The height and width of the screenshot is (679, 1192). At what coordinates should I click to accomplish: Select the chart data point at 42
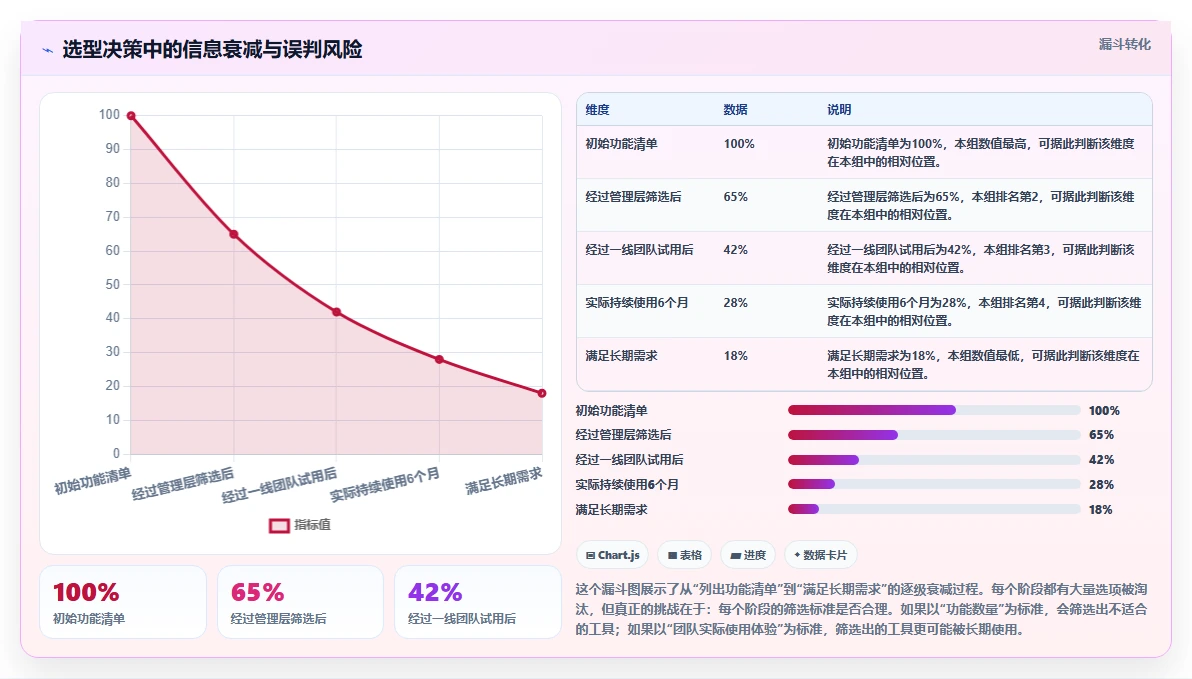click(x=337, y=312)
